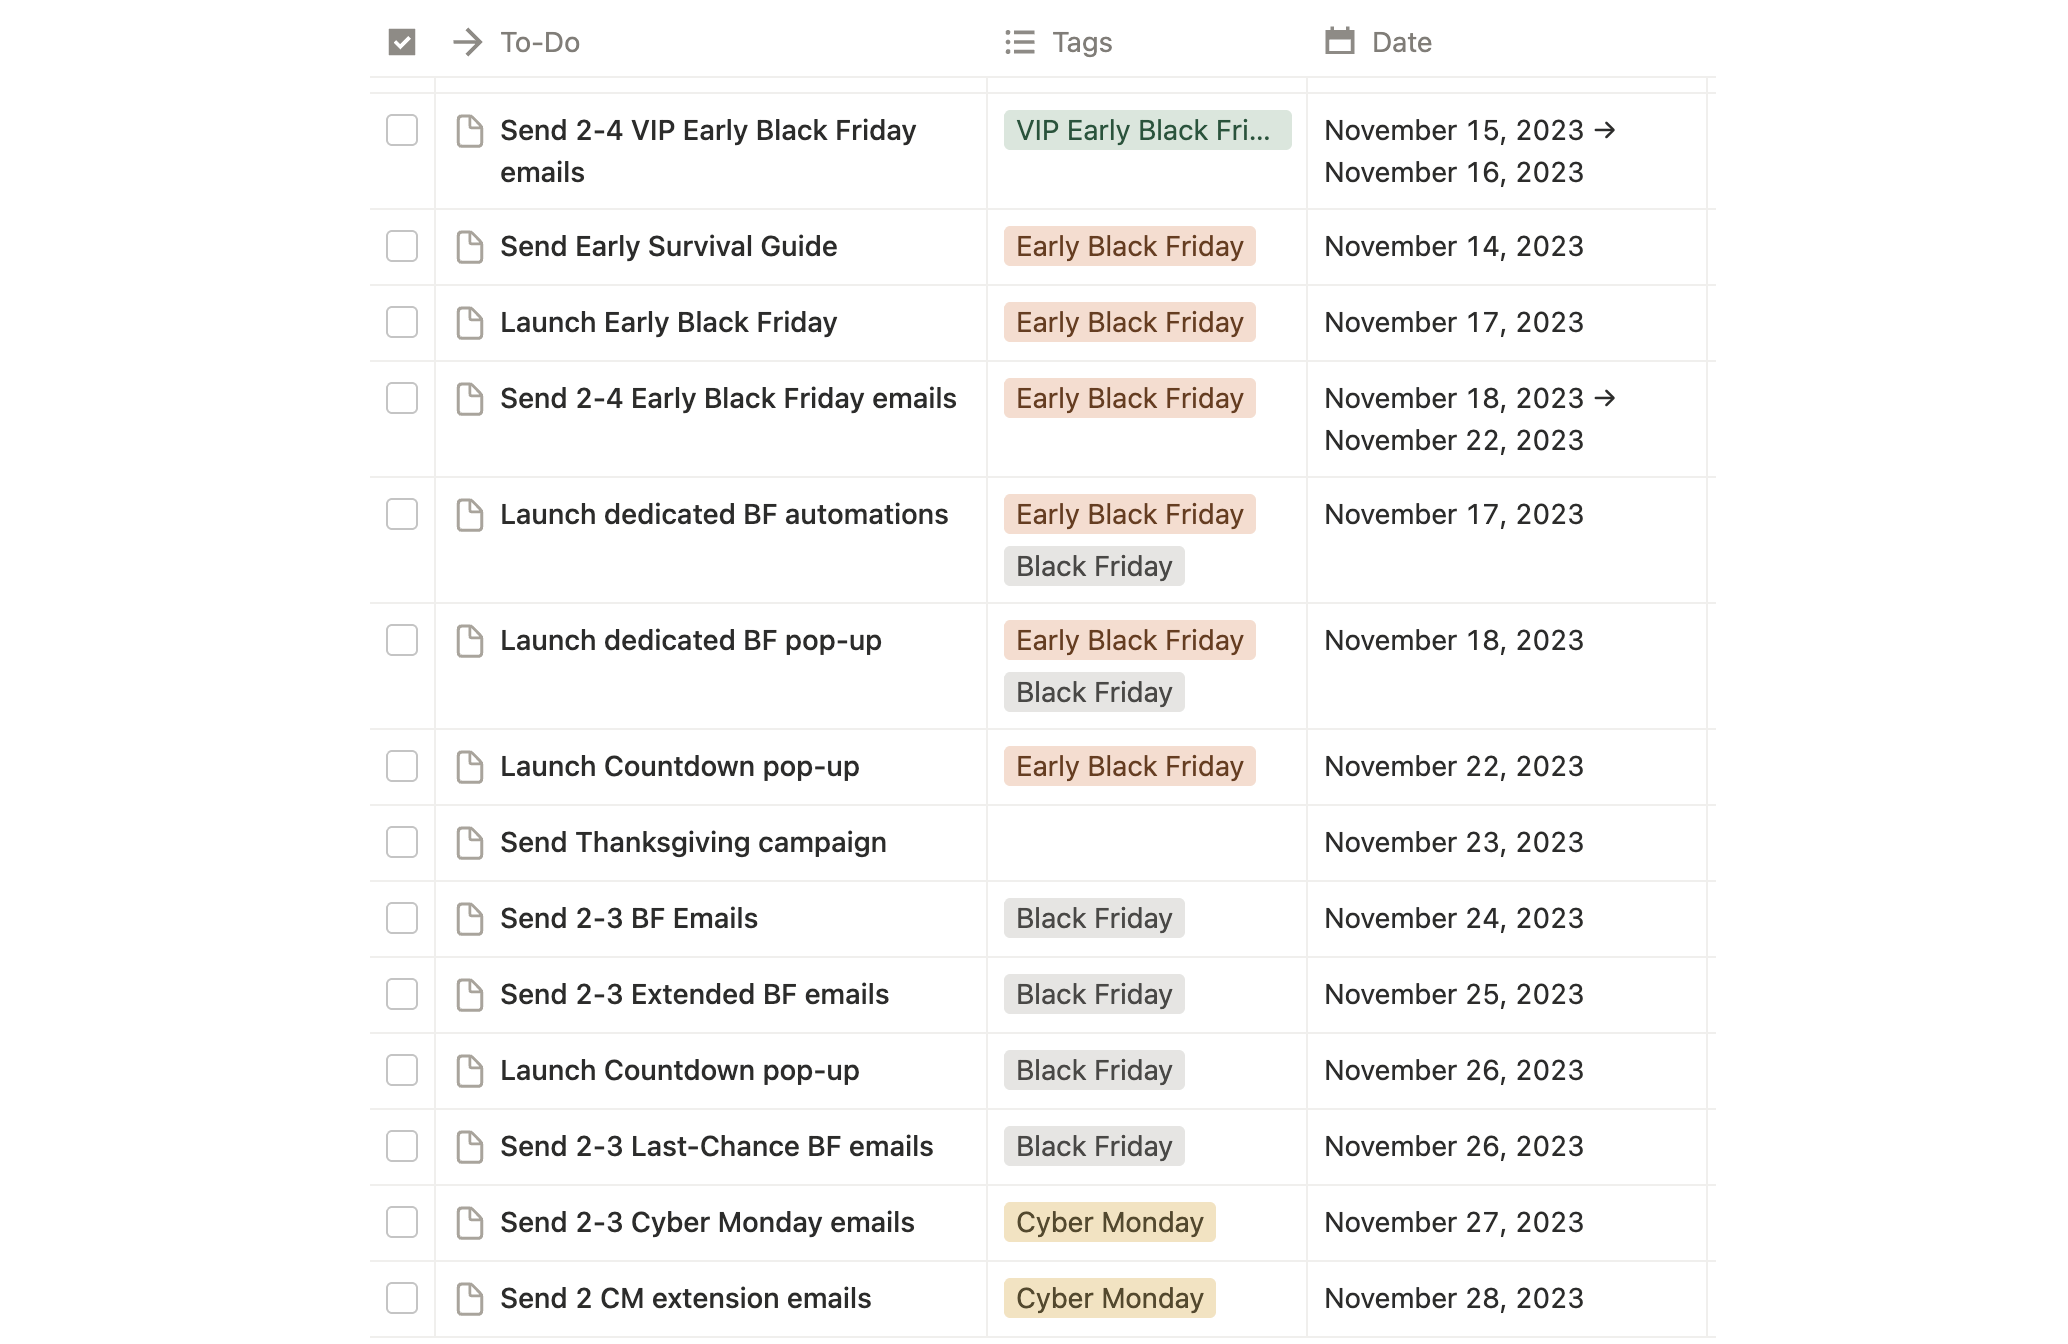Open page icon for Send Early Survival Guide

coord(469,247)
